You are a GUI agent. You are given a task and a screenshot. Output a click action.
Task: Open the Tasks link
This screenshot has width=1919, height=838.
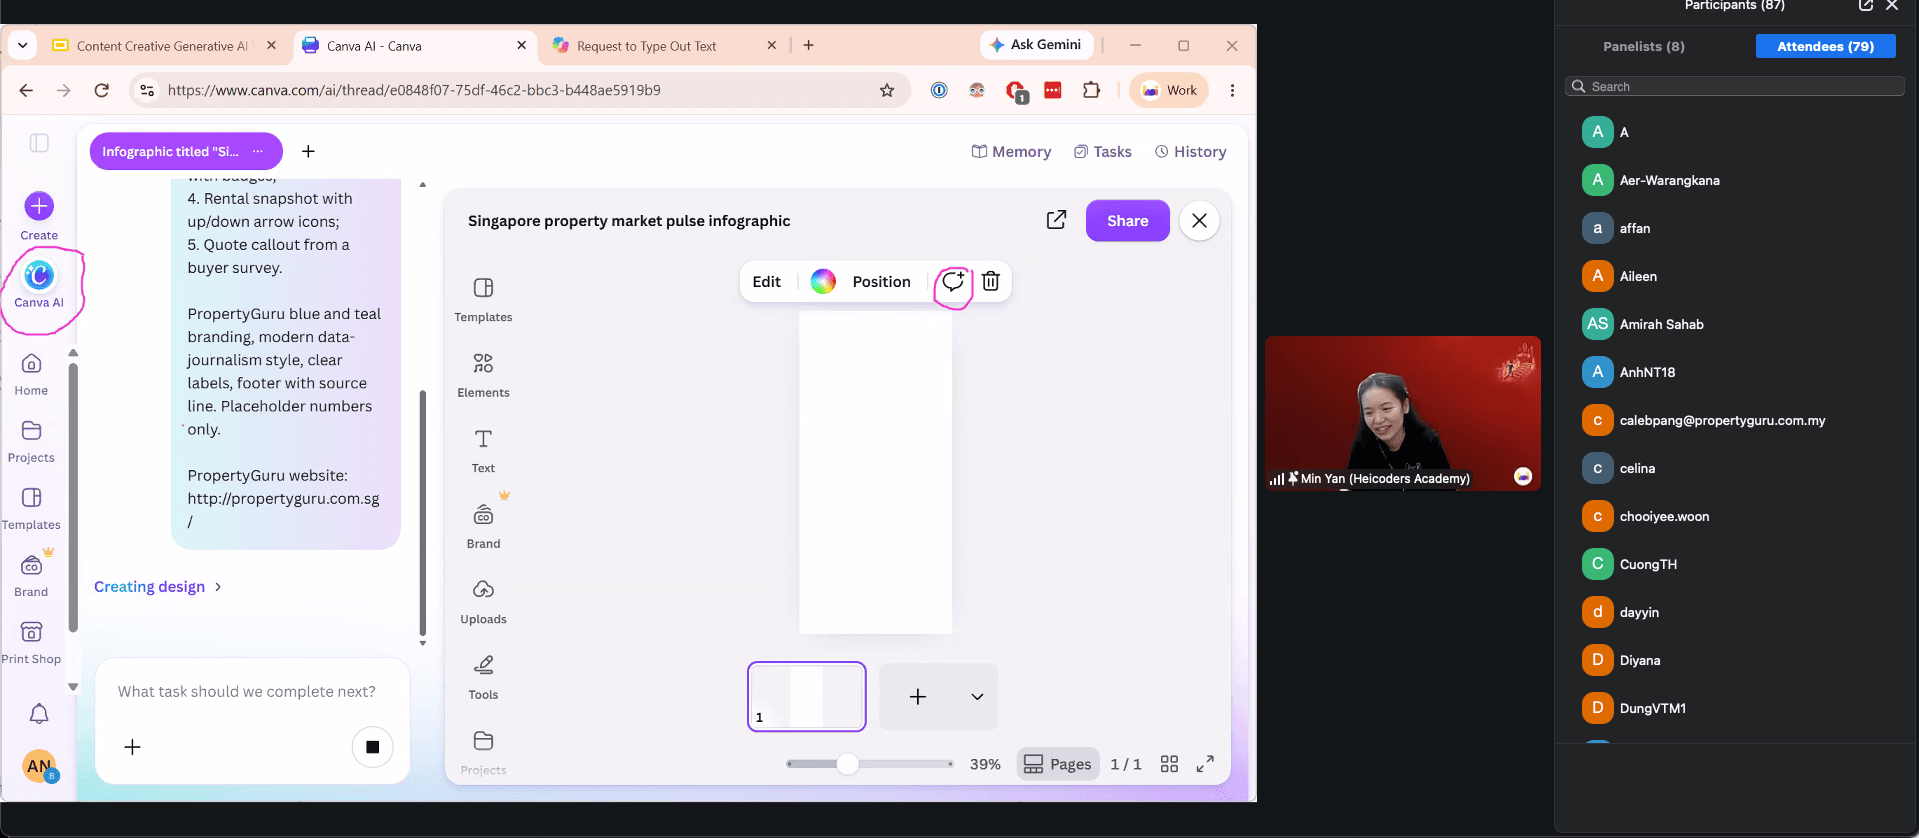point(1102,152)
